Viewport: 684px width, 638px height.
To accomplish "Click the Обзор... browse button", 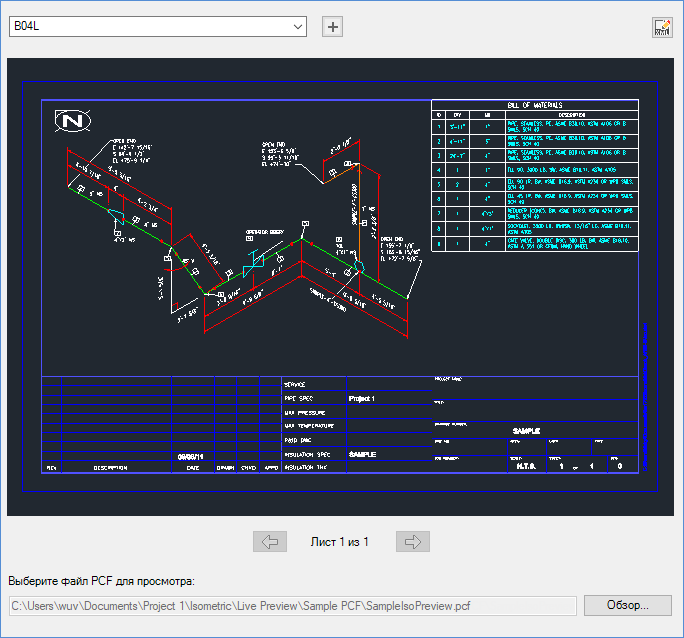I will tap(628, 605).
